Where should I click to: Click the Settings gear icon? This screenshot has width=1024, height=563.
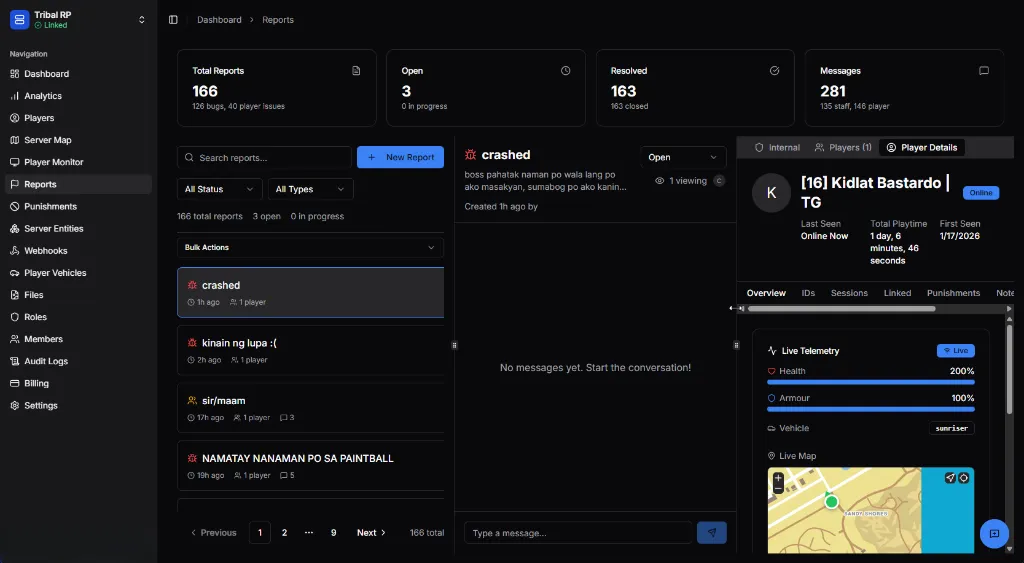(14, 406)
